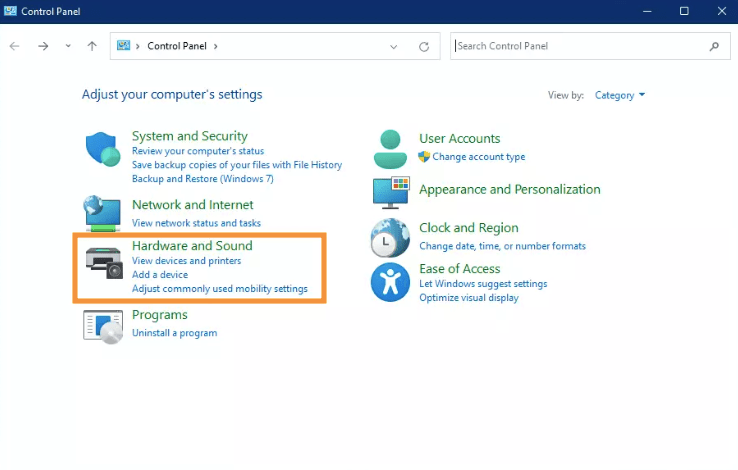Open Backup and Restore (Windows 7)
This screenshot has width=738, height=470.
click(x=202, y=179)
